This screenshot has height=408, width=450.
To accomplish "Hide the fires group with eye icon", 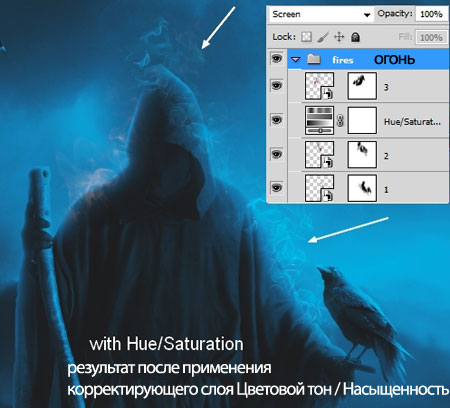I will pyautogui.click(x=276, y=59).
